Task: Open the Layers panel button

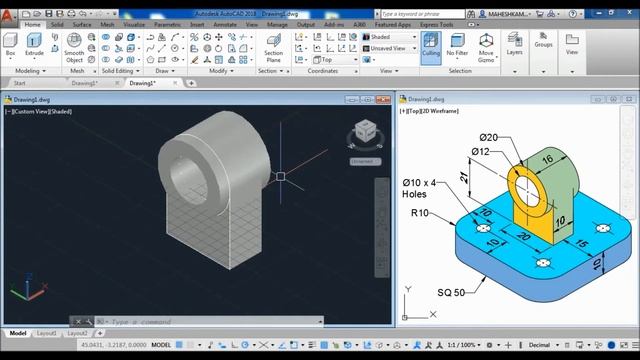Action: point(514,44)
